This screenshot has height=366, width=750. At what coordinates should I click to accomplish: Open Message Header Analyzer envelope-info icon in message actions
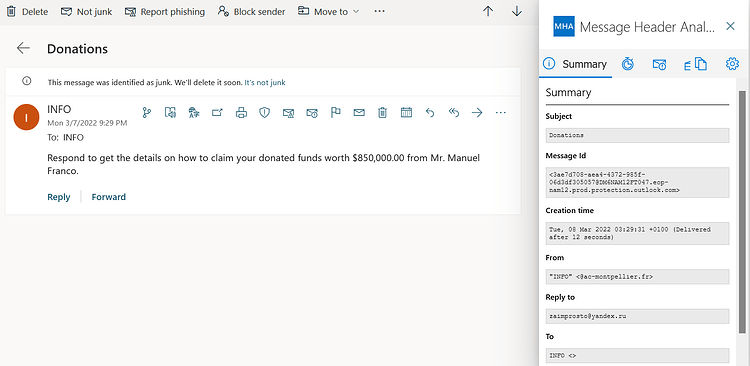coord(312,113)
